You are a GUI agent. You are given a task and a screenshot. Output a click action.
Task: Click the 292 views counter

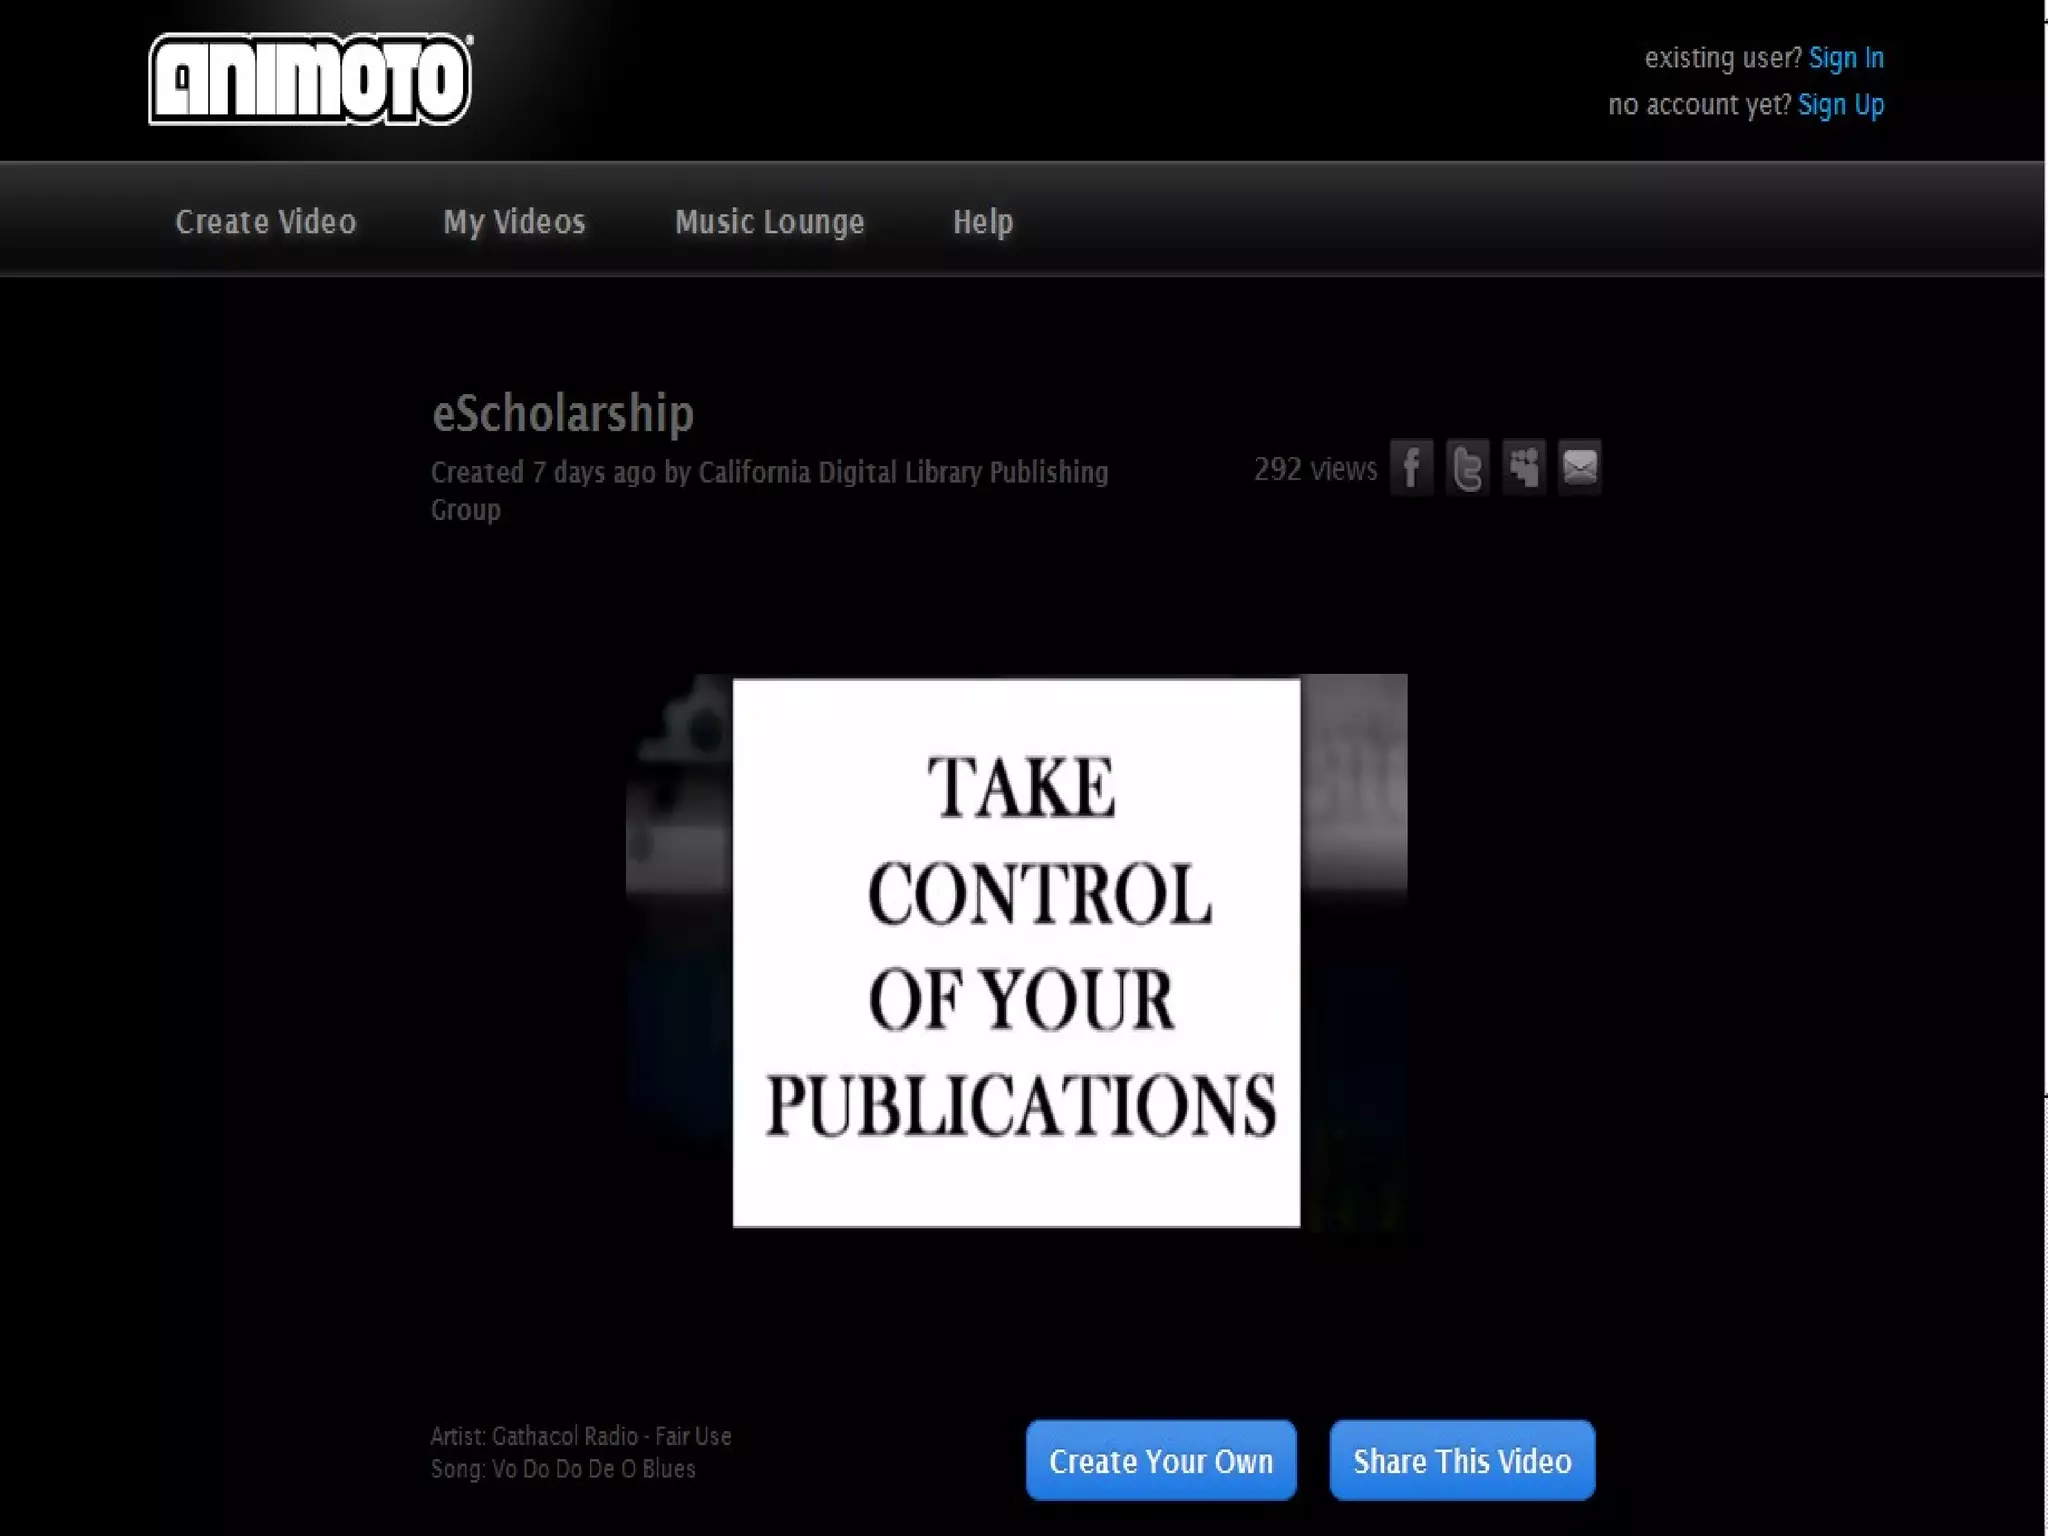click(x=1315, y=469)
